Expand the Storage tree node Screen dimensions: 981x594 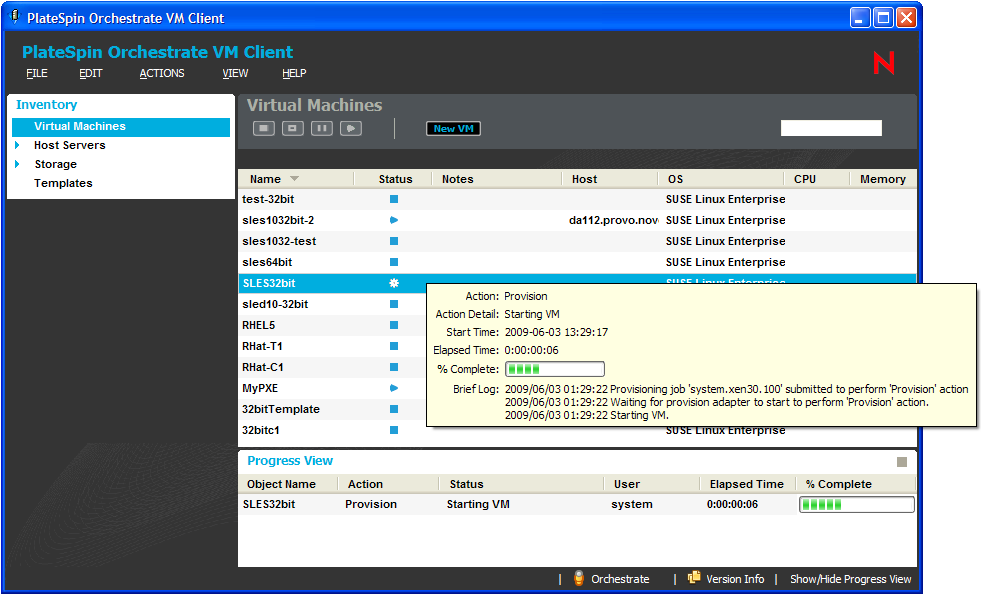coord(18,164)
